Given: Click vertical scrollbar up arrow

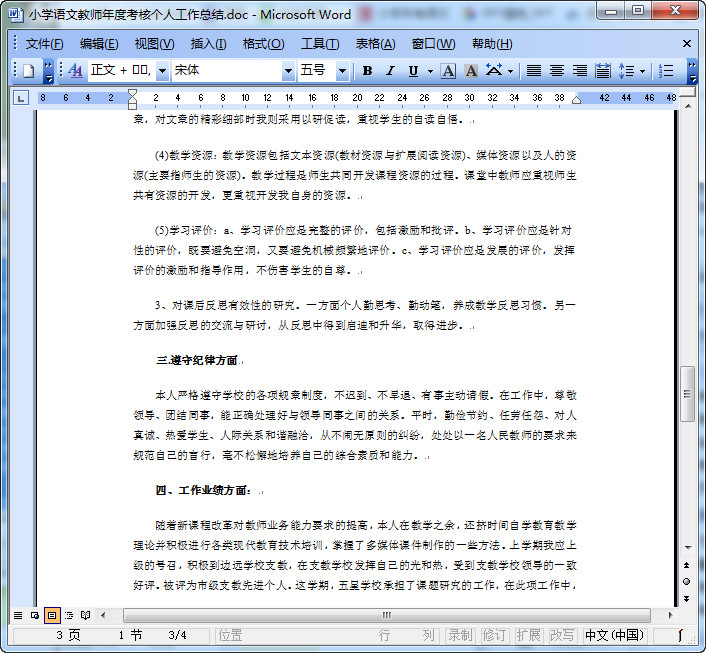Looking at the screenshot, I should pyautogui.click(x=688, y=106).
